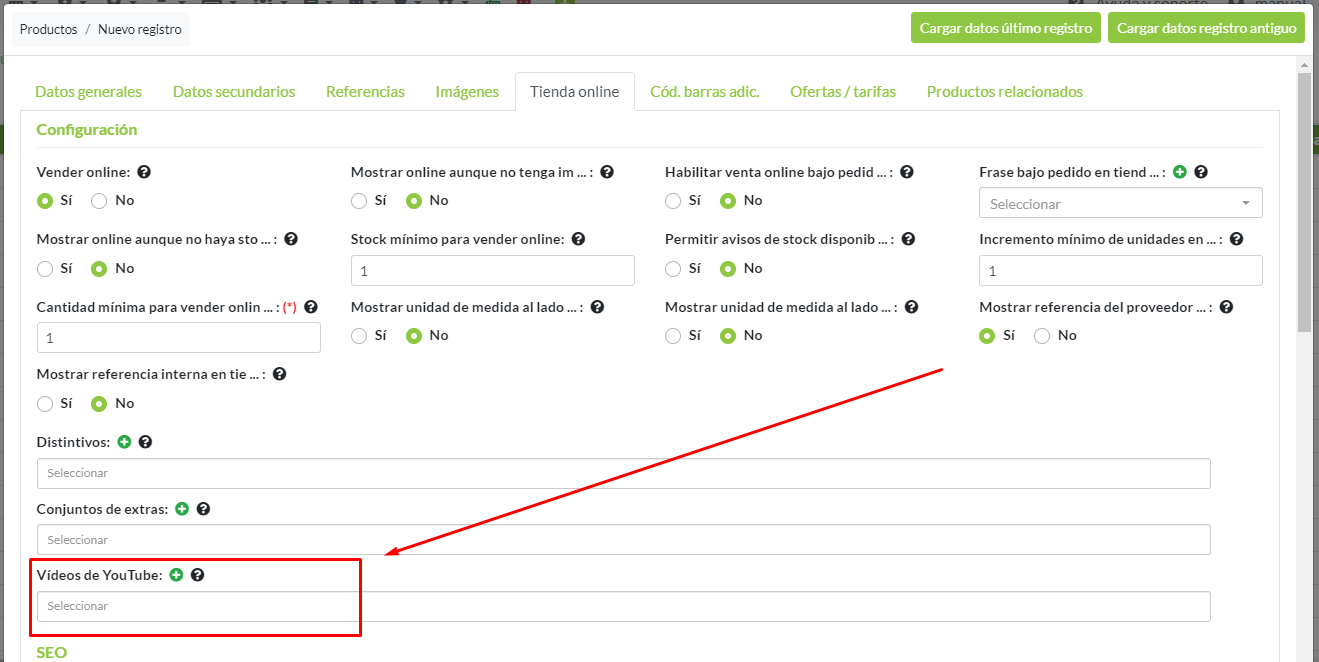Open help for Stock mínimo para vender online
The height and width of the screenshot is (662, 1319).
pos(578,239)
